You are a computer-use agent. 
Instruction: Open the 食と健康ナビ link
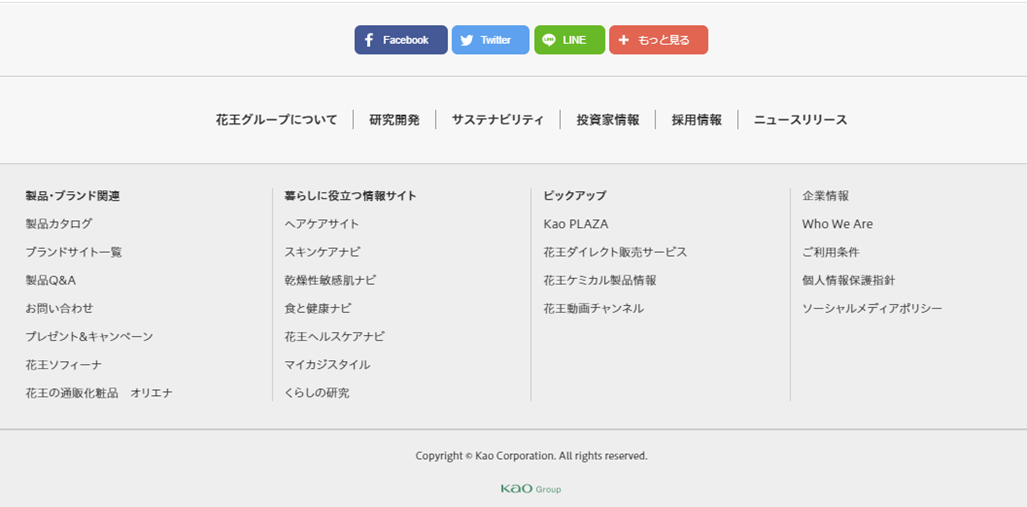click(x=318, y=309)
